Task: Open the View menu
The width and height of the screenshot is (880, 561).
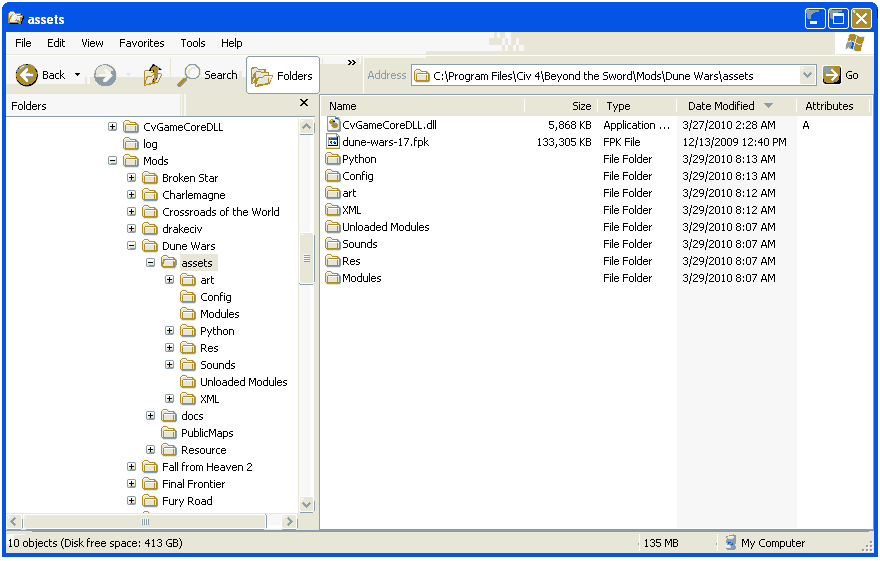Action: 92,43
